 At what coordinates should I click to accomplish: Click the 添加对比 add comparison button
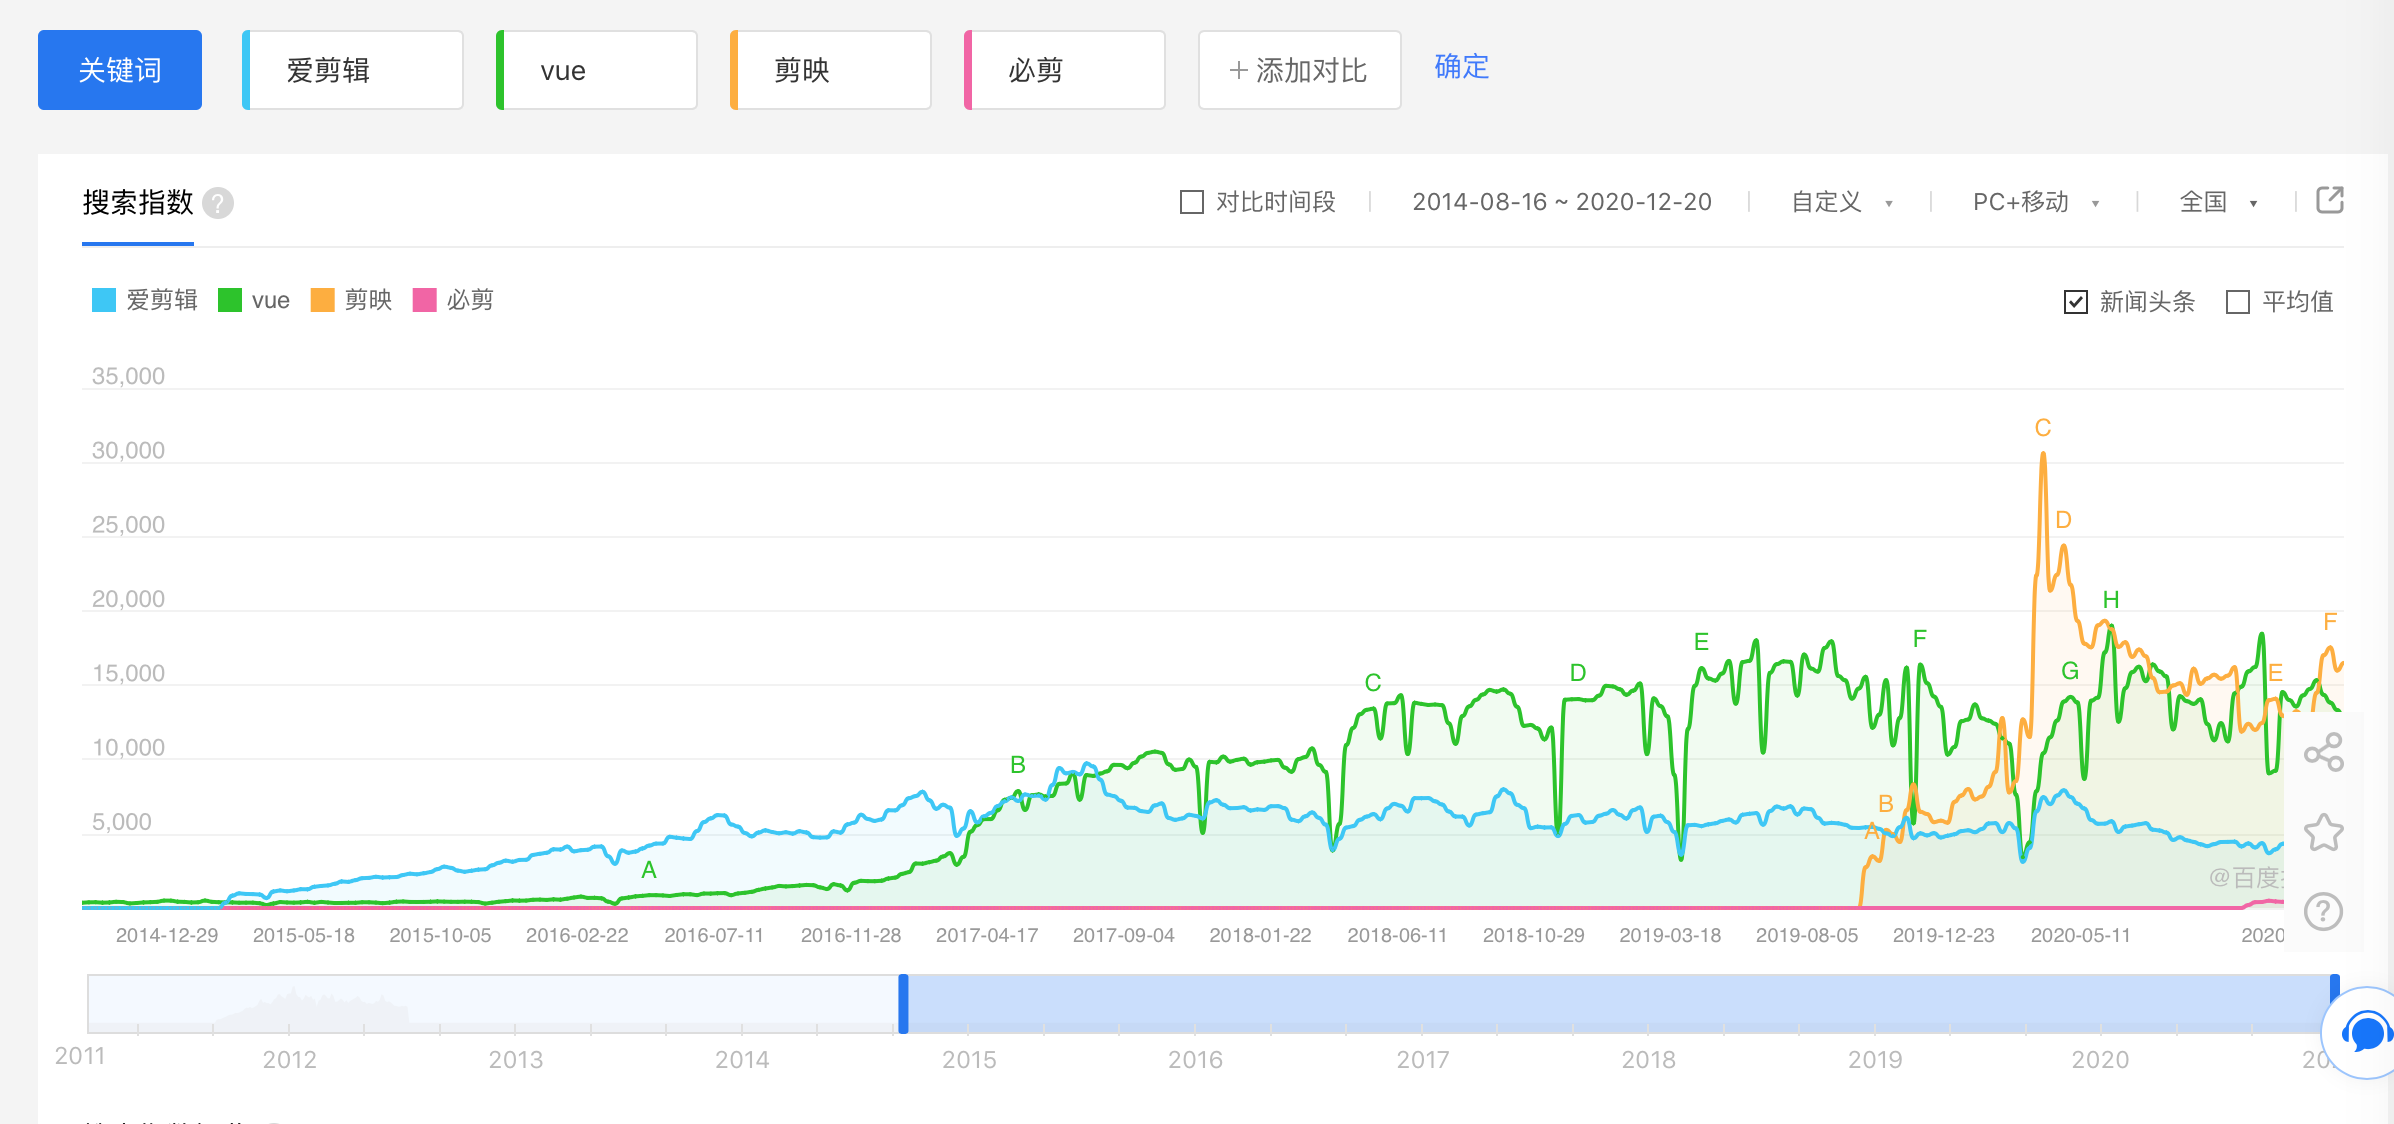(1298, 70)
